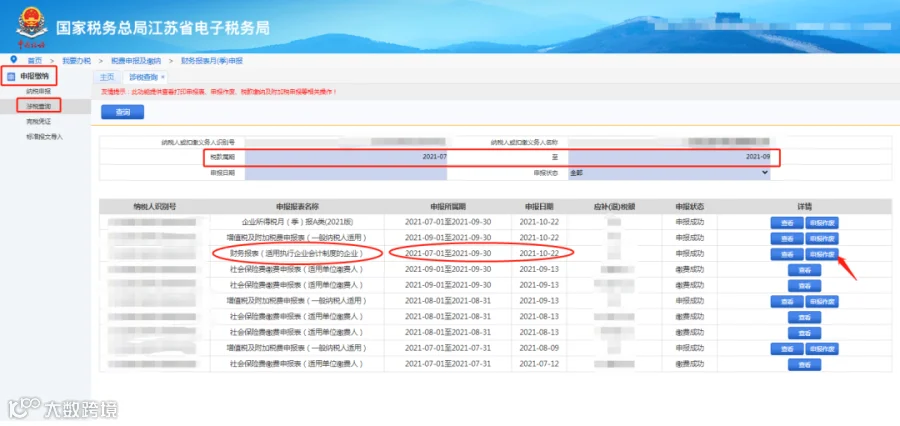The image size is (900, 426).
Task: Open the 申报状态 dropdown showing 全部
Action: pyautogui.click(x=670, y=172)
